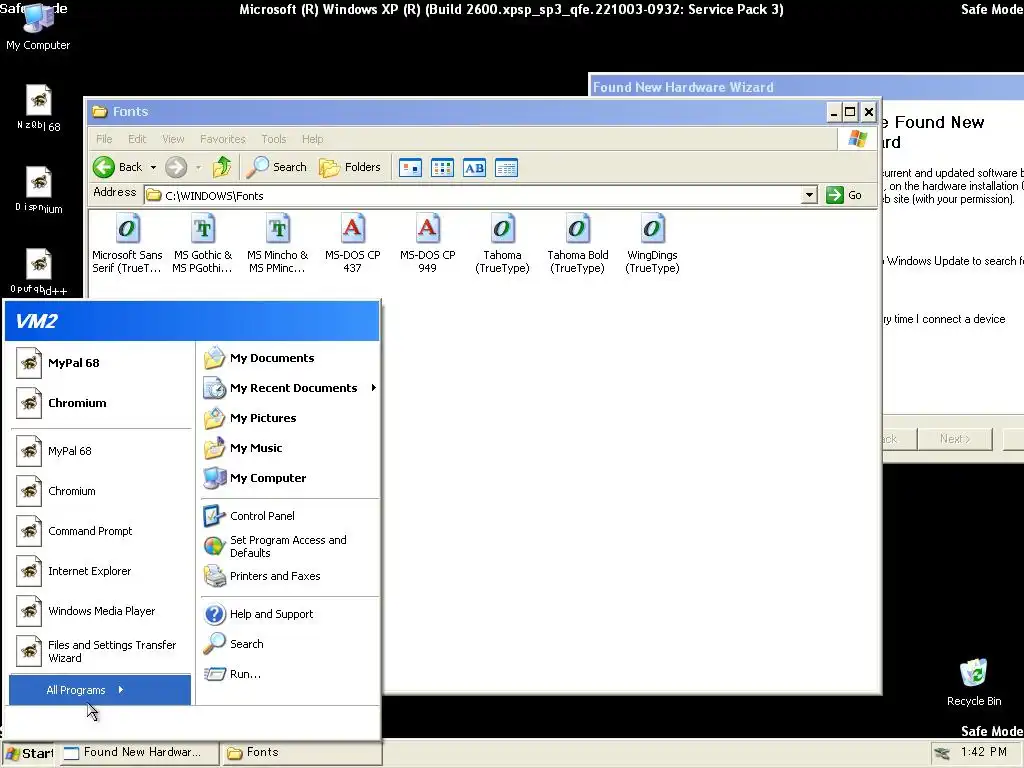The width and height of the screenshot is (1024, 768).
Task: Open the Tahoma Bold (TrueType) font
Action: click(x=578, y=244)
